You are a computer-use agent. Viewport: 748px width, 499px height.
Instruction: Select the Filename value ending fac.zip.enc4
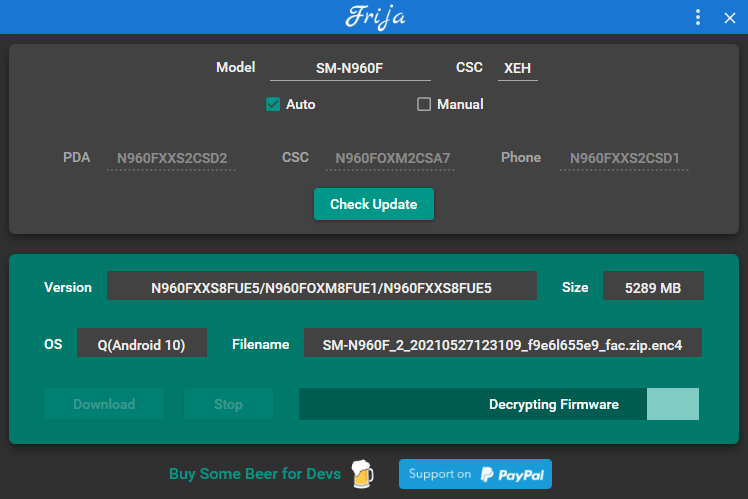pyautogui.click(x=502, y=344)
